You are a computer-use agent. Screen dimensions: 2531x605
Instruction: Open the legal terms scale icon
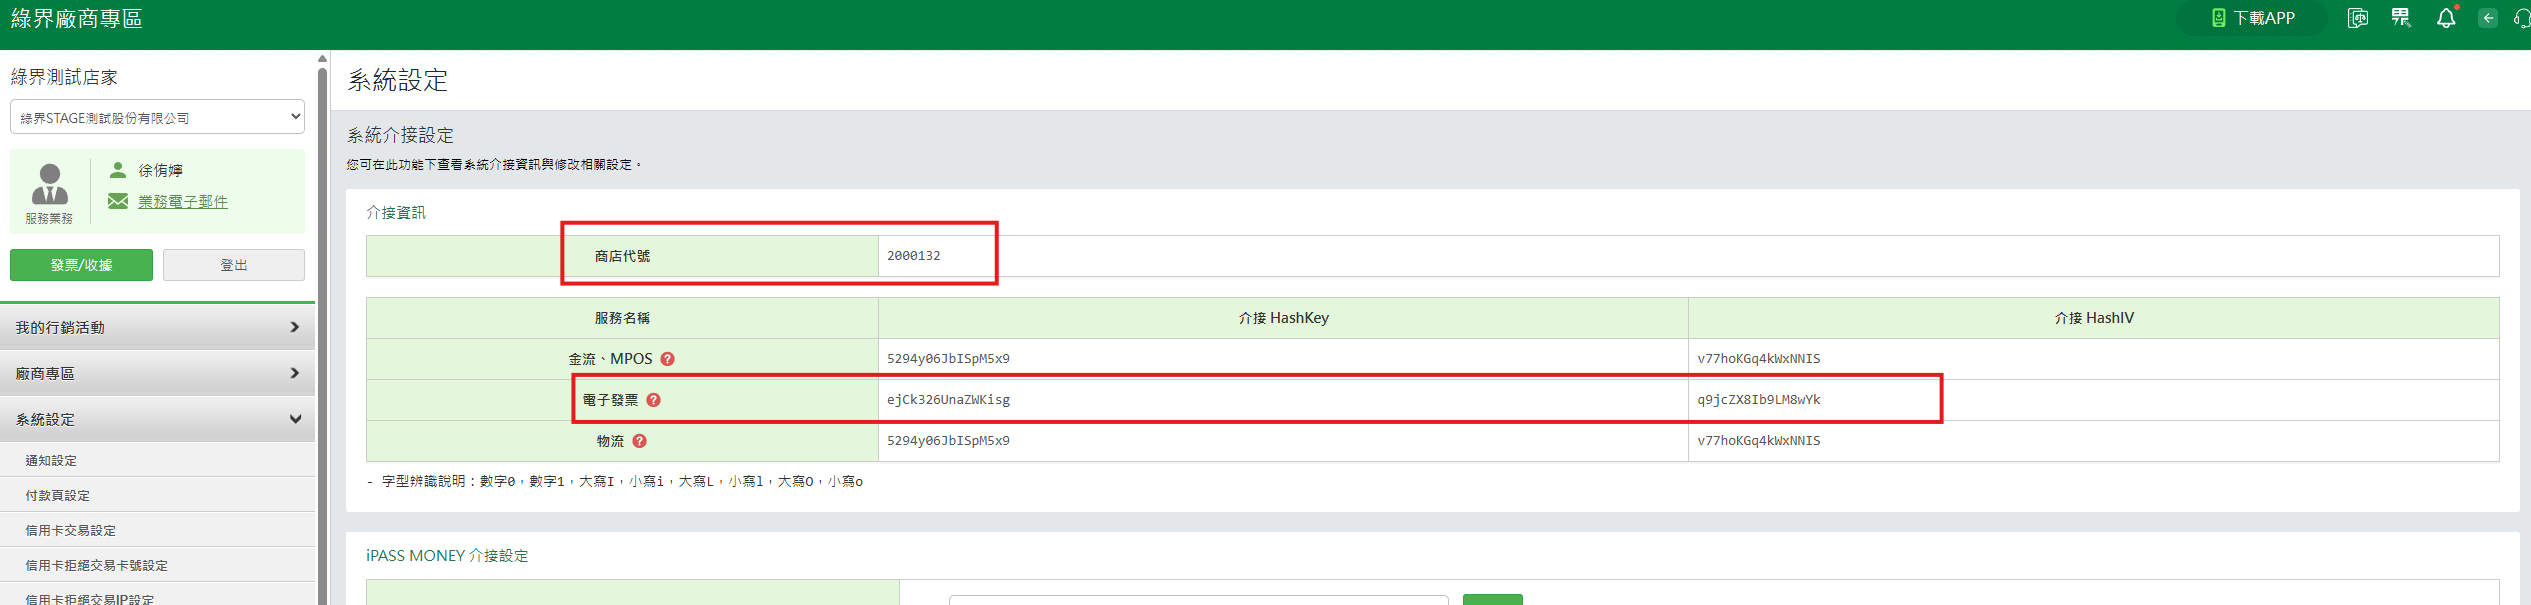2357,18
